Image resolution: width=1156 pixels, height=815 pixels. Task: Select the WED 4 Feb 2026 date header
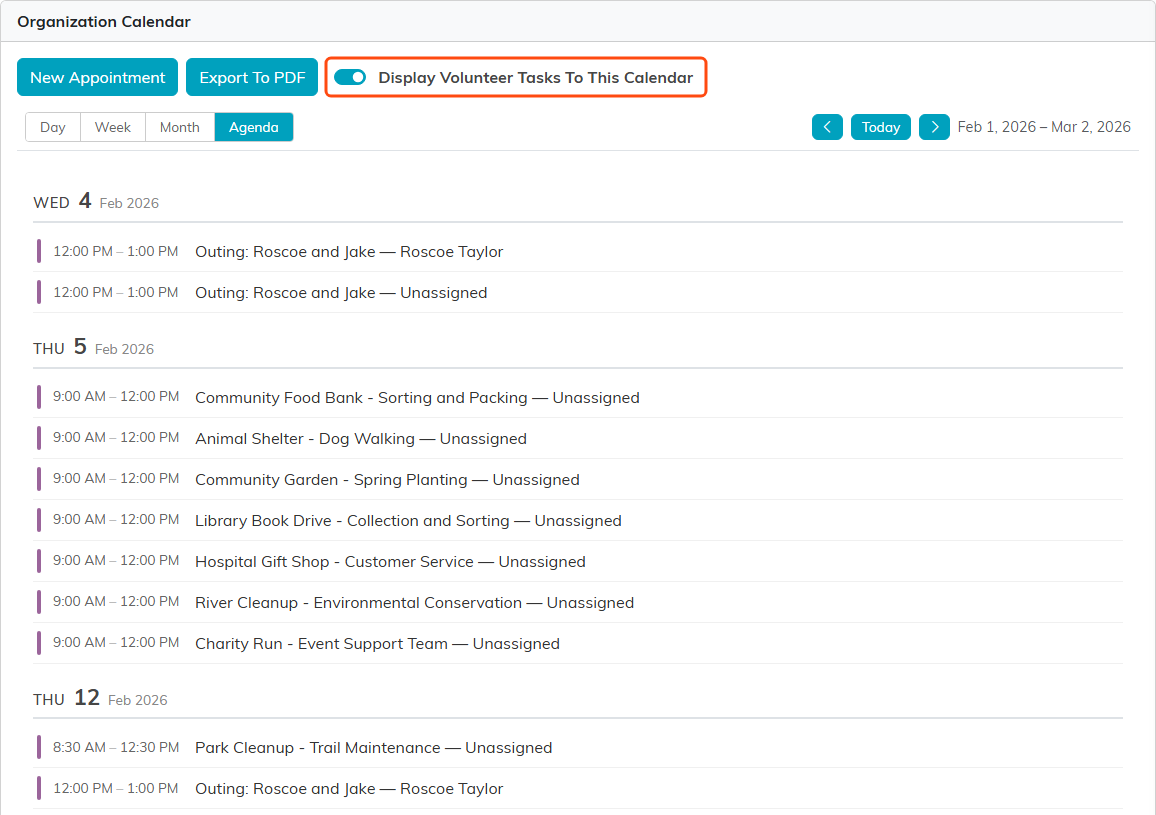pos(96,201)
